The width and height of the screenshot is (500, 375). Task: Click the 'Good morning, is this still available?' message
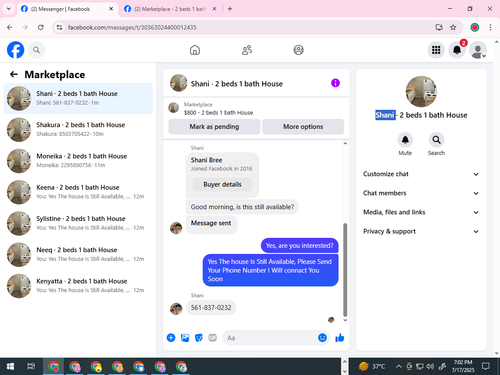tap(242, 207)
